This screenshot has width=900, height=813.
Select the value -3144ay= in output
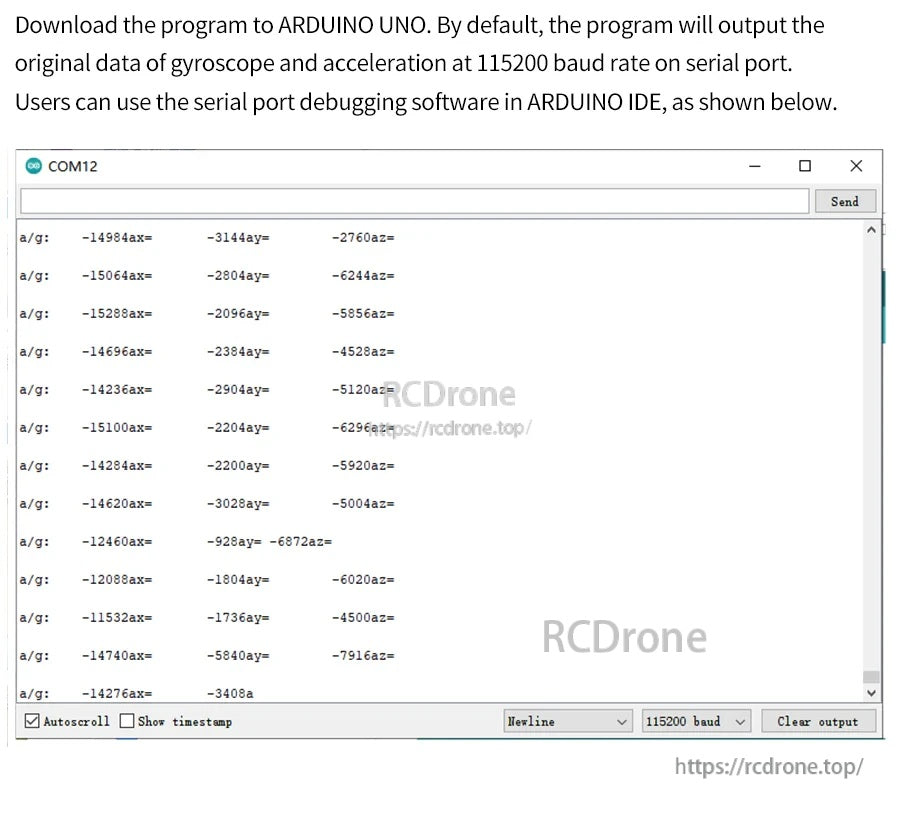(x=238, y=238)
